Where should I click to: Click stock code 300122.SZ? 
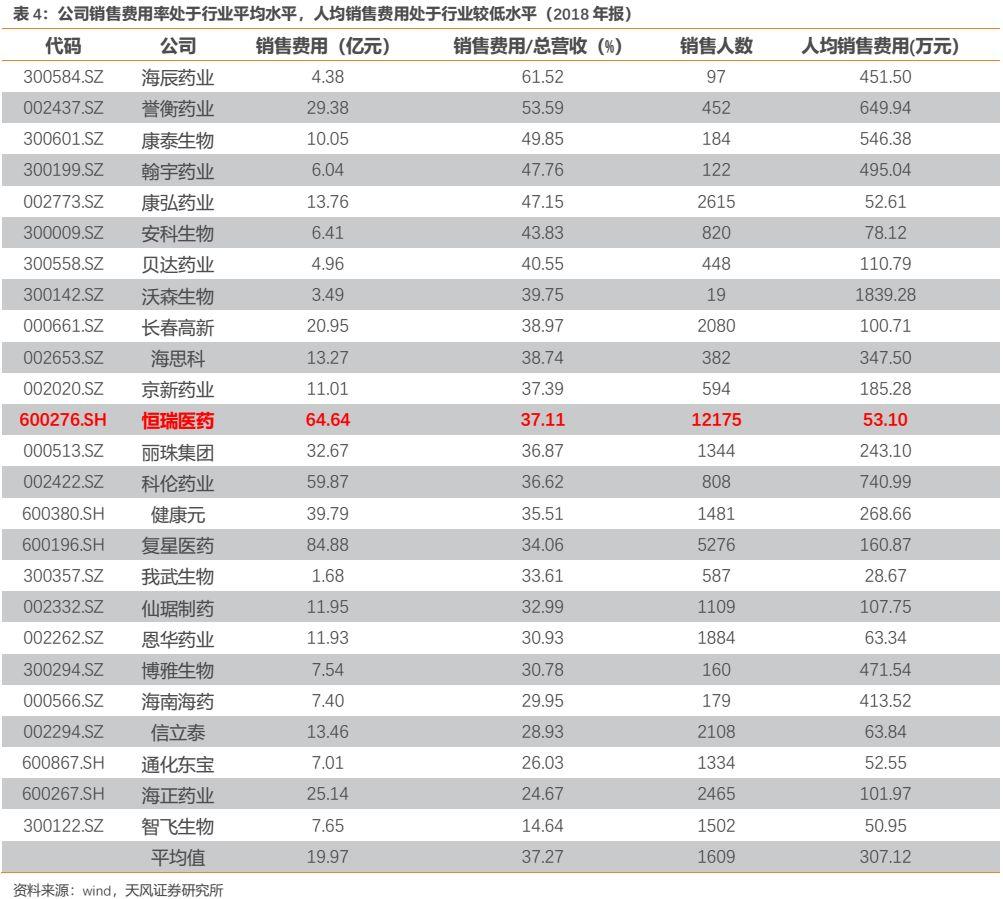click(63, 825)
